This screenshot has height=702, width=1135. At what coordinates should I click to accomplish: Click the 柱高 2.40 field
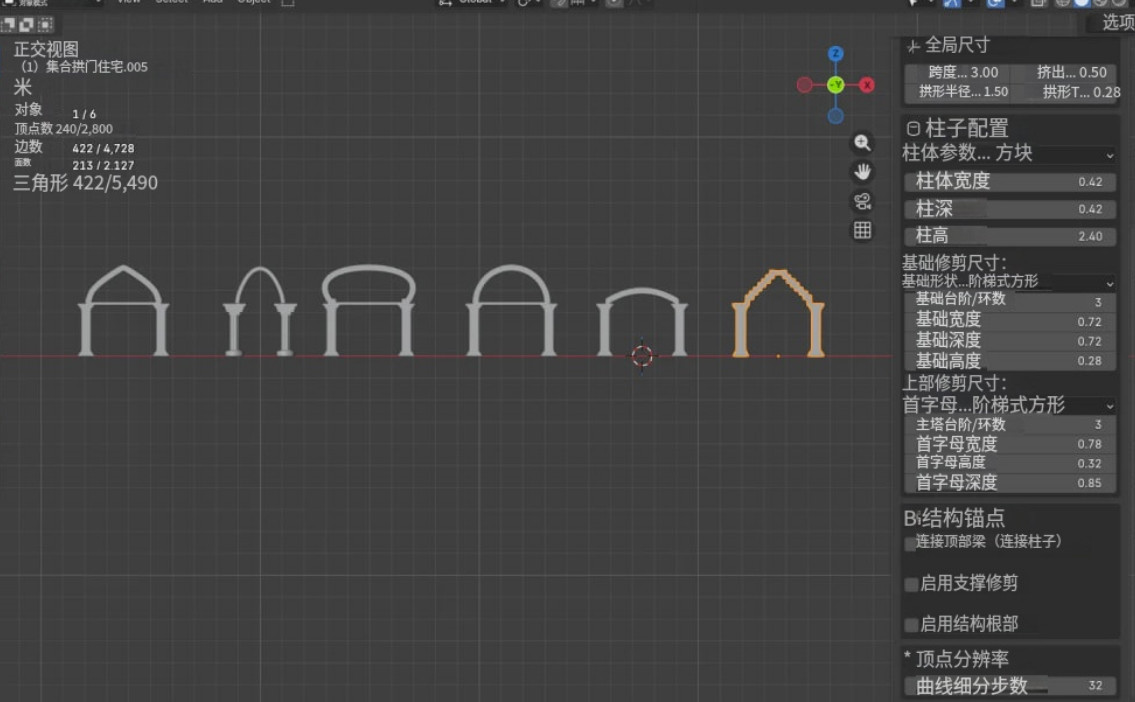[x=1010, y=236]
